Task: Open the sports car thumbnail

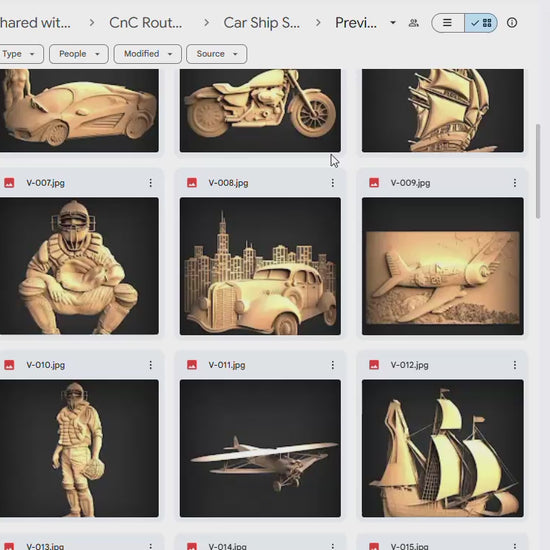Action: 79,110
